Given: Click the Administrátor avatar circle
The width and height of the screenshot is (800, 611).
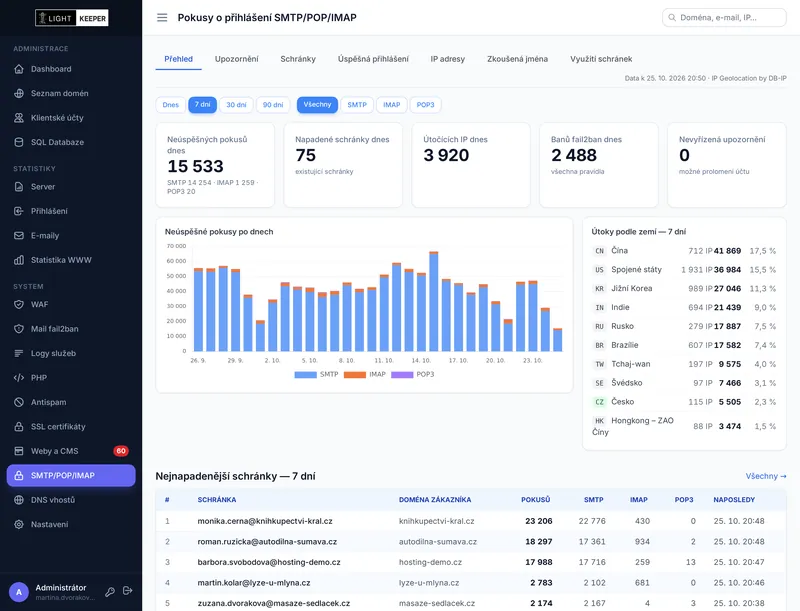Looking at the screenshot, I should click(x=19, y=592).
